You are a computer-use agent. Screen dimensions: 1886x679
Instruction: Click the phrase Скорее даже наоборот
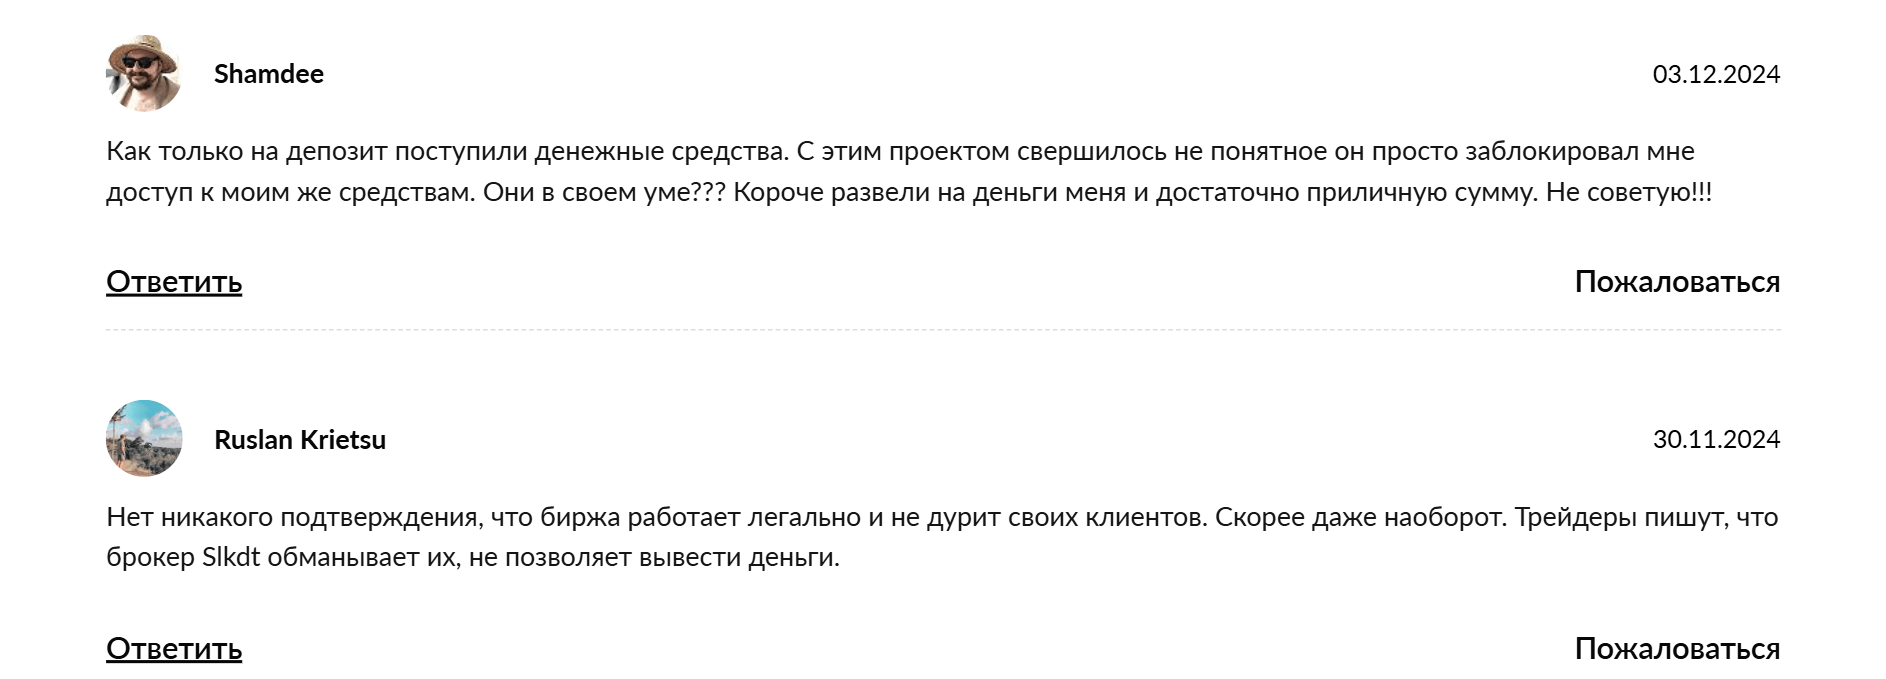(1361, 518)
